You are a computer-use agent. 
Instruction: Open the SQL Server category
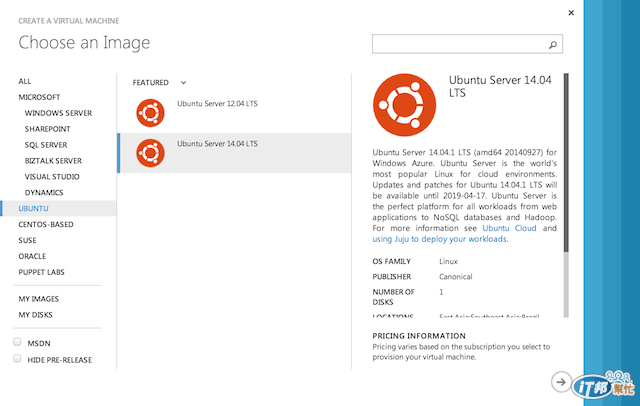click(46, 145)
